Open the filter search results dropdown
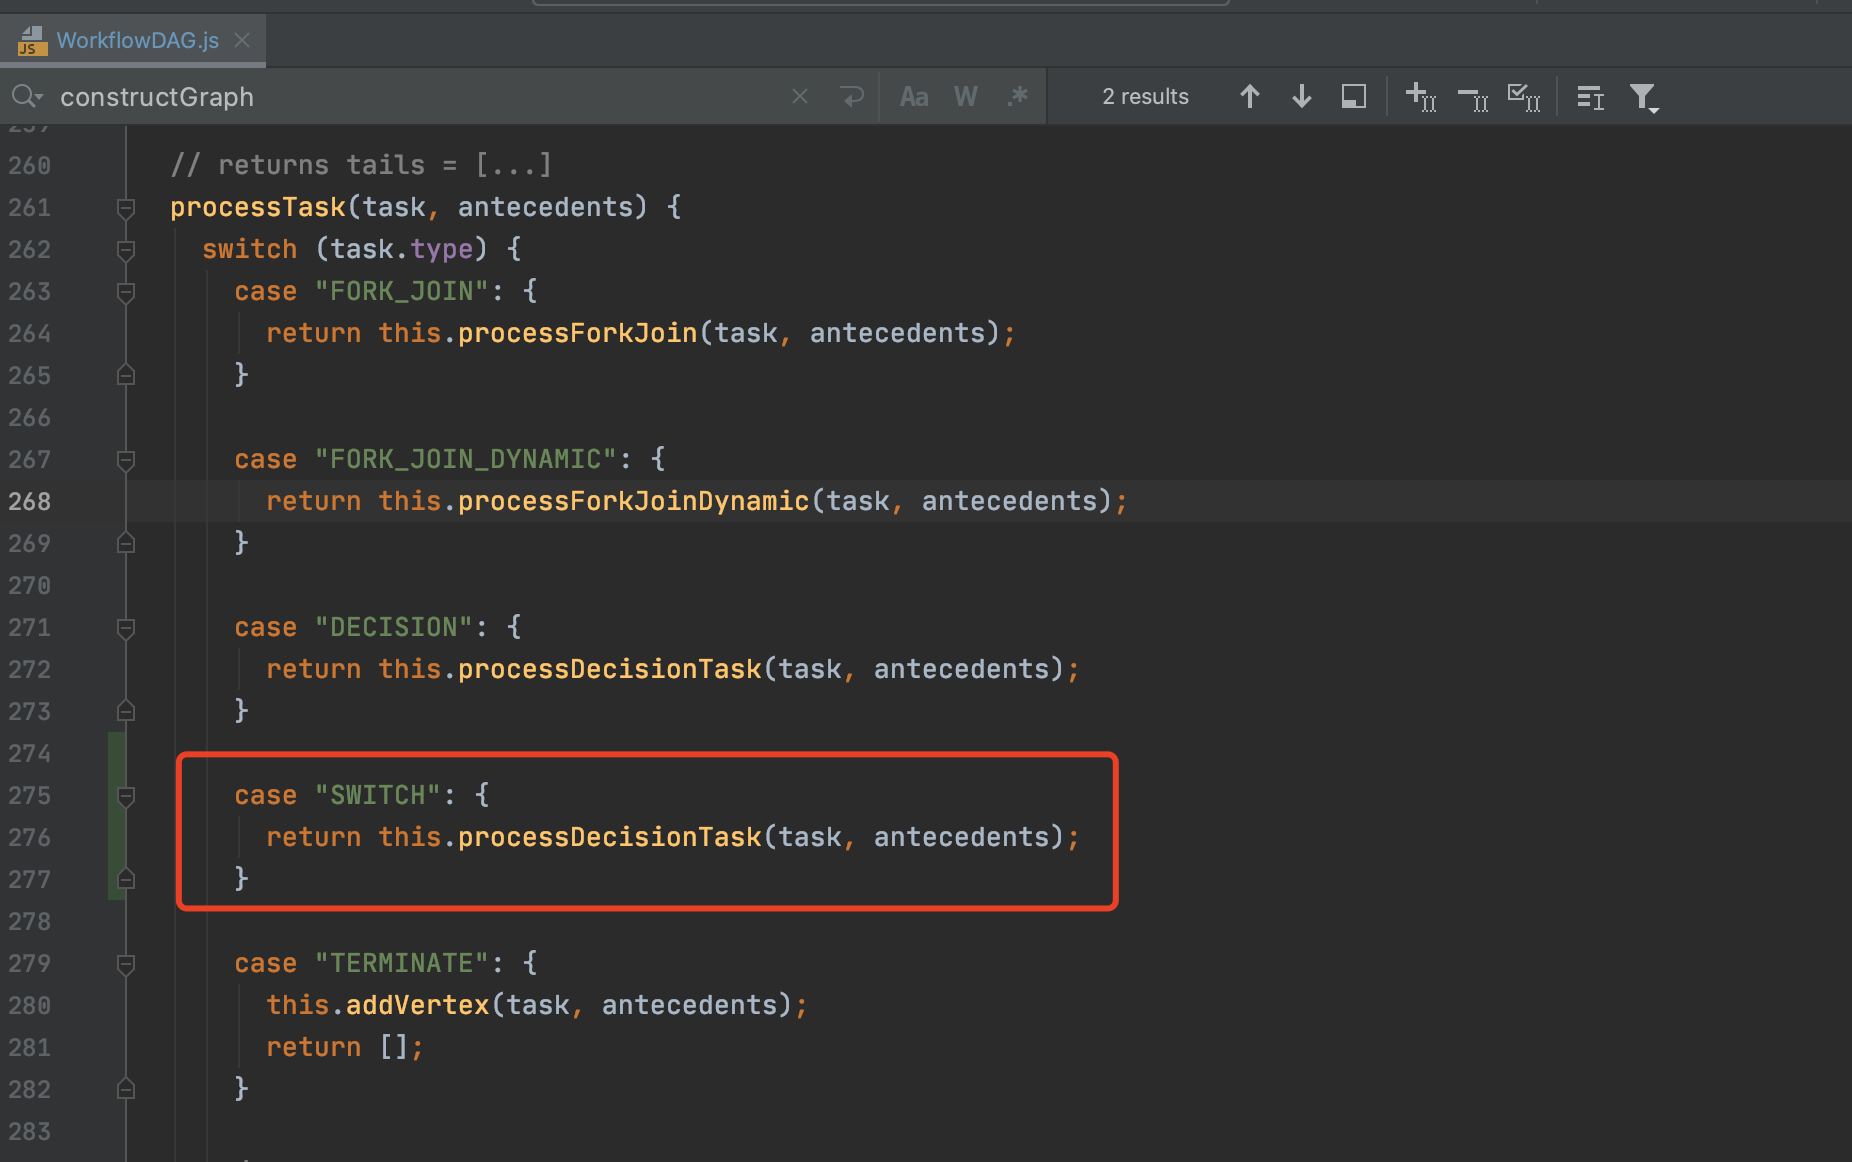The height and width of the screenshot is (1162, 1852). 1644,97
